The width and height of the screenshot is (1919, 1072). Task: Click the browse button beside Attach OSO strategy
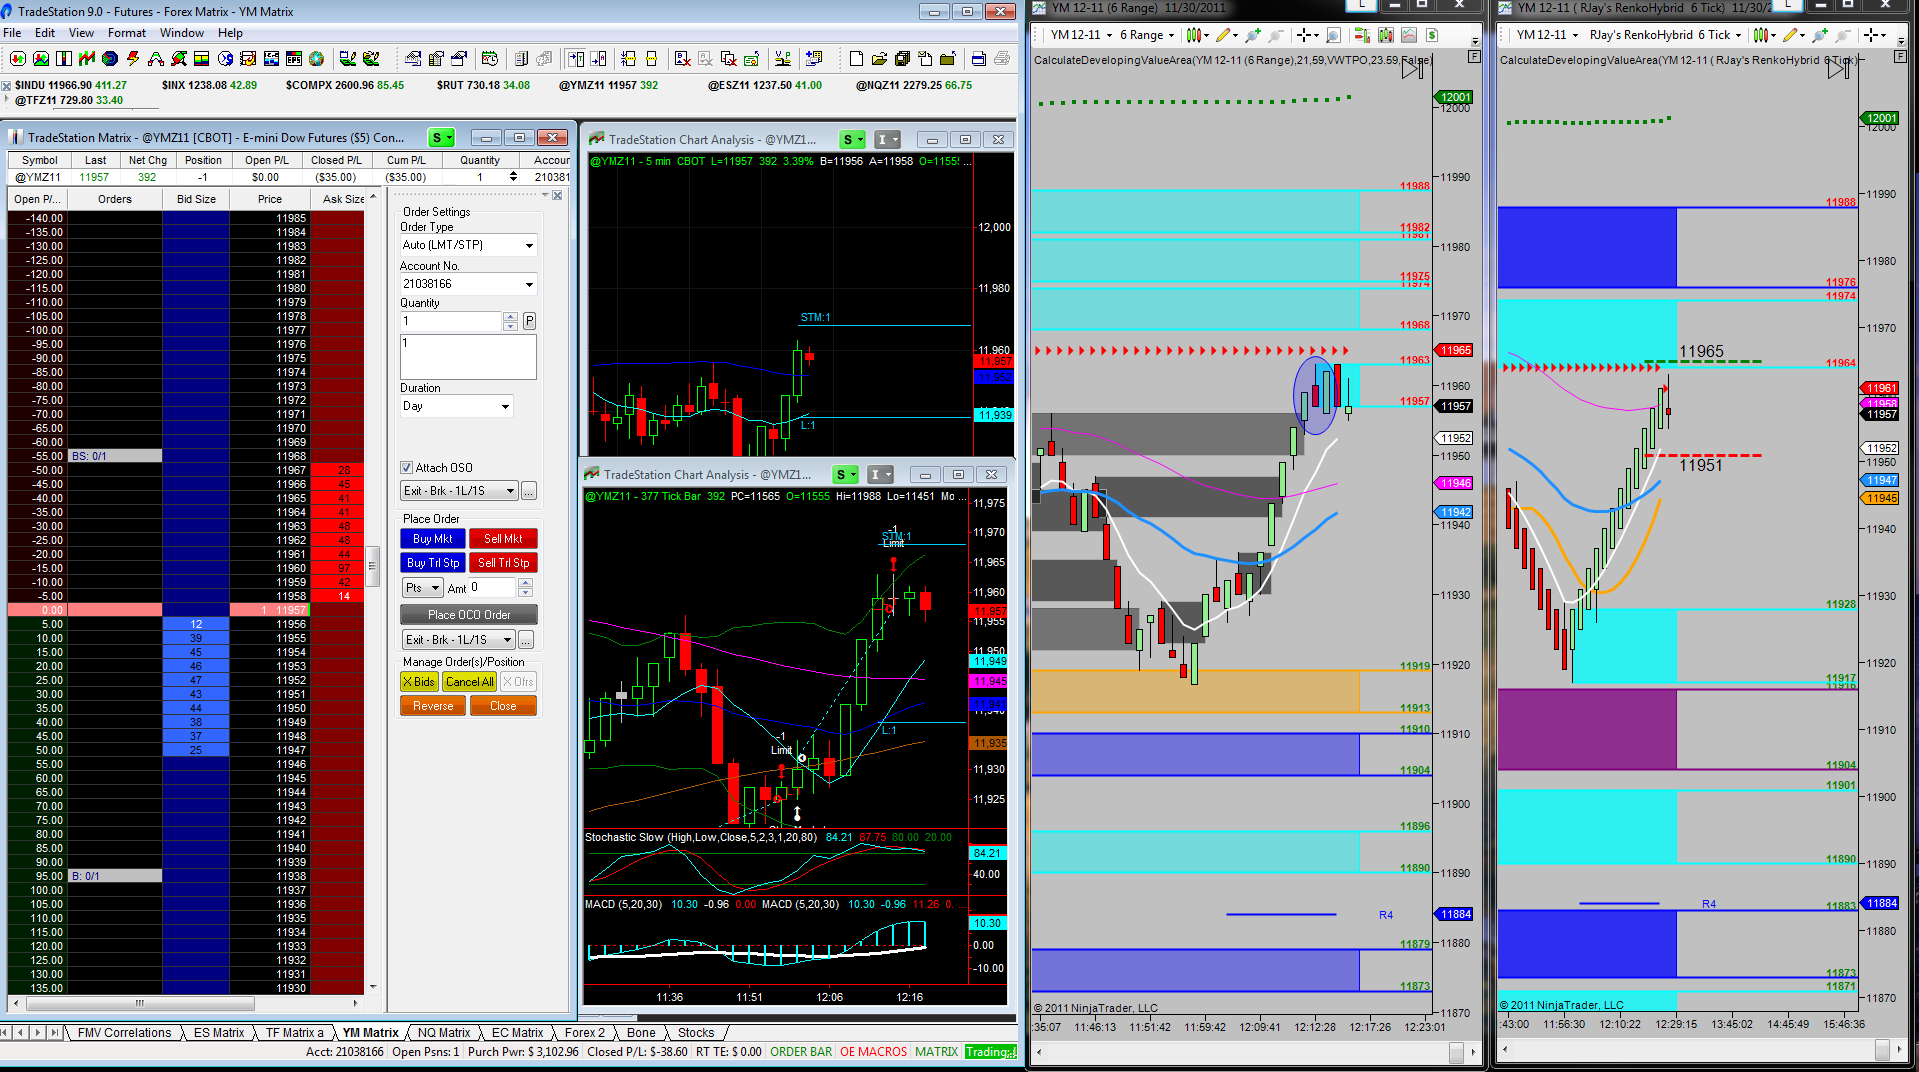[529, 491]
